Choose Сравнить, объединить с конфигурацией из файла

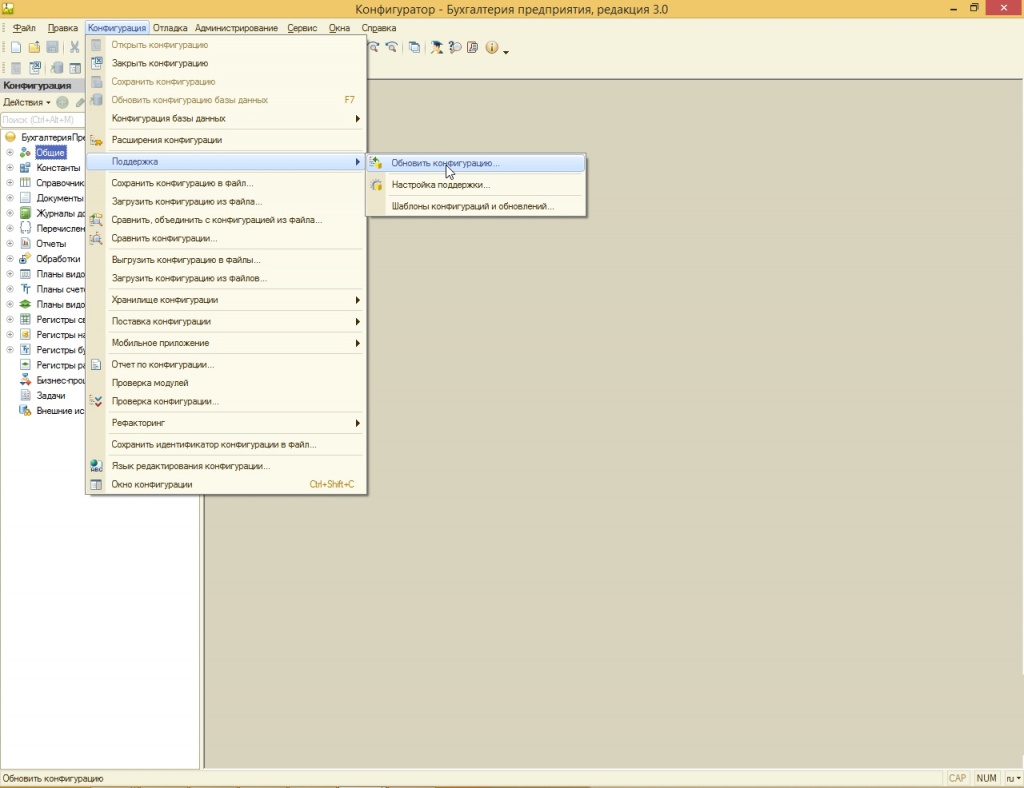(226, 220)
